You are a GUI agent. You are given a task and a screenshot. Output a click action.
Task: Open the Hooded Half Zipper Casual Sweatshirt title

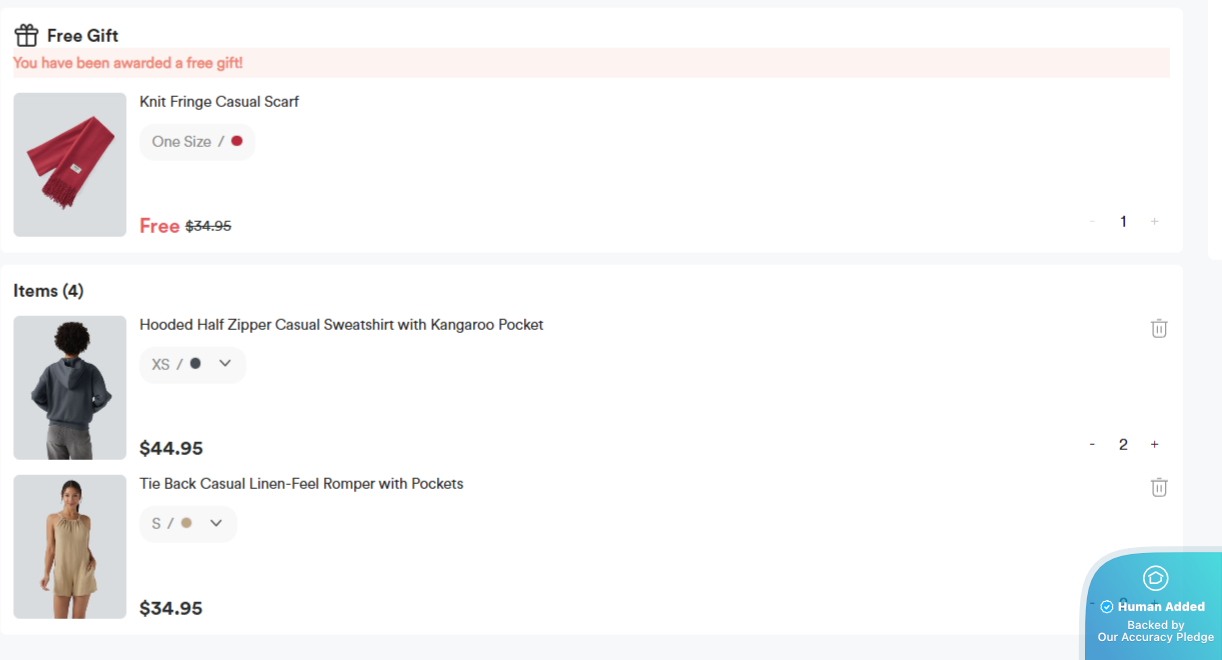[341, 325]
